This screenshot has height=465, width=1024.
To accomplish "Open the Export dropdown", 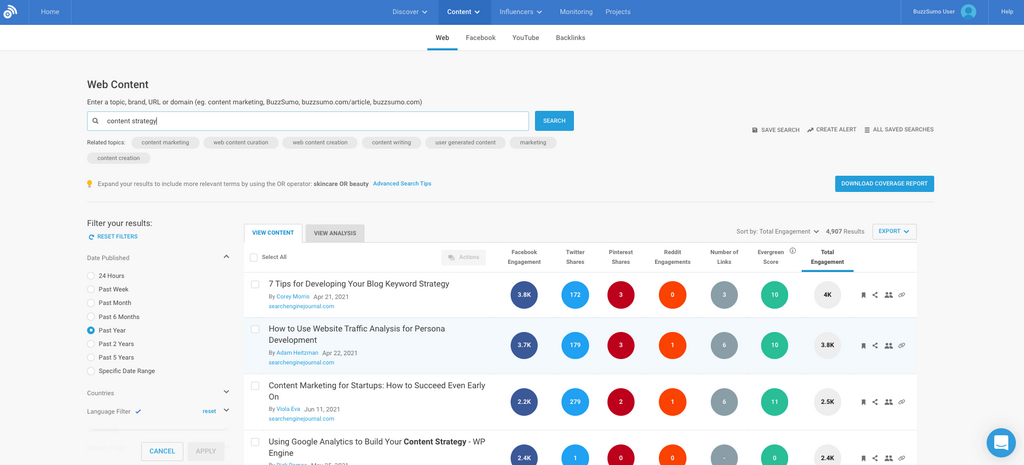I will [894, 231].
